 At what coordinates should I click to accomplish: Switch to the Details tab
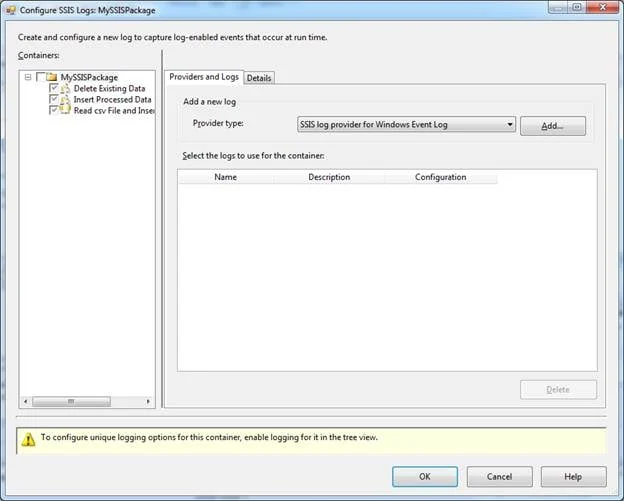point(259,78)
